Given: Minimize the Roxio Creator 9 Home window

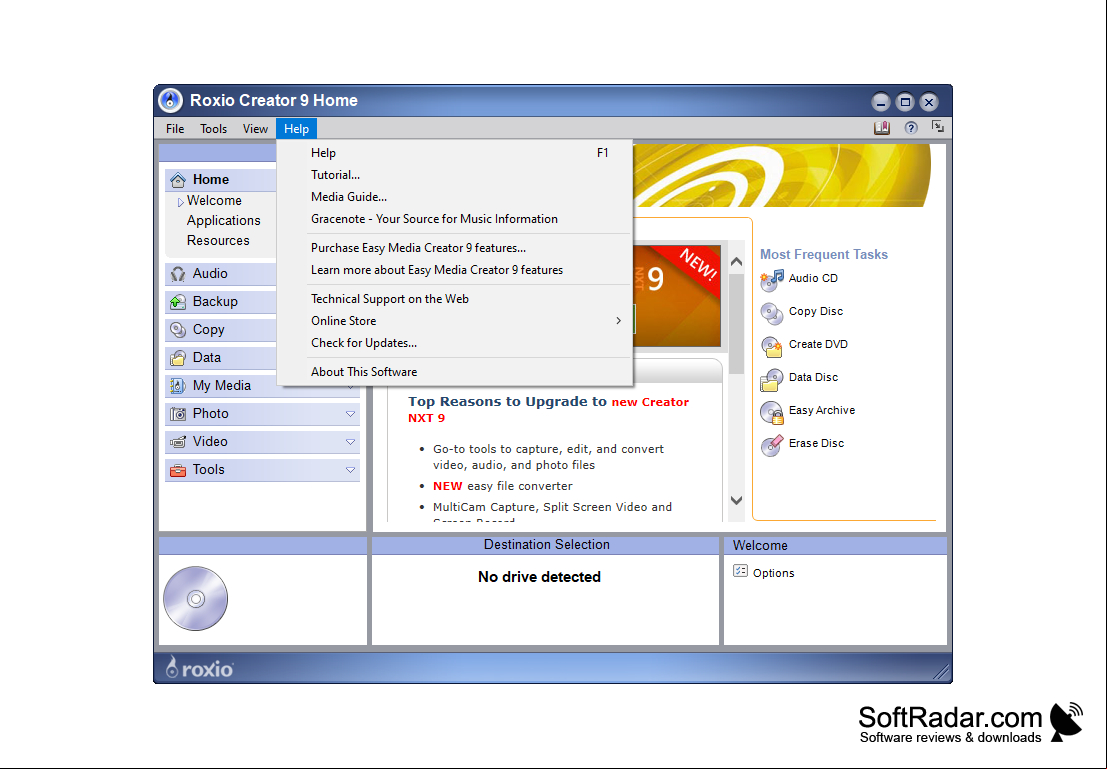Looking at the screenshot, I should coord(880,102).
